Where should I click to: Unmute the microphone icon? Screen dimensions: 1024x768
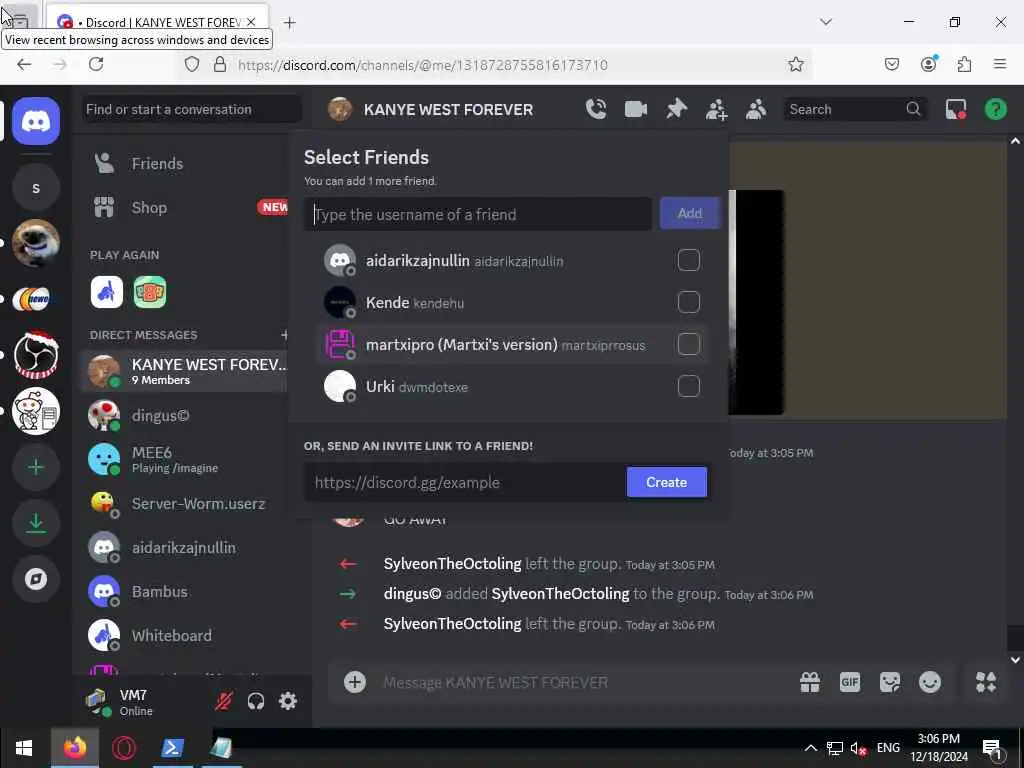(224, 701)
